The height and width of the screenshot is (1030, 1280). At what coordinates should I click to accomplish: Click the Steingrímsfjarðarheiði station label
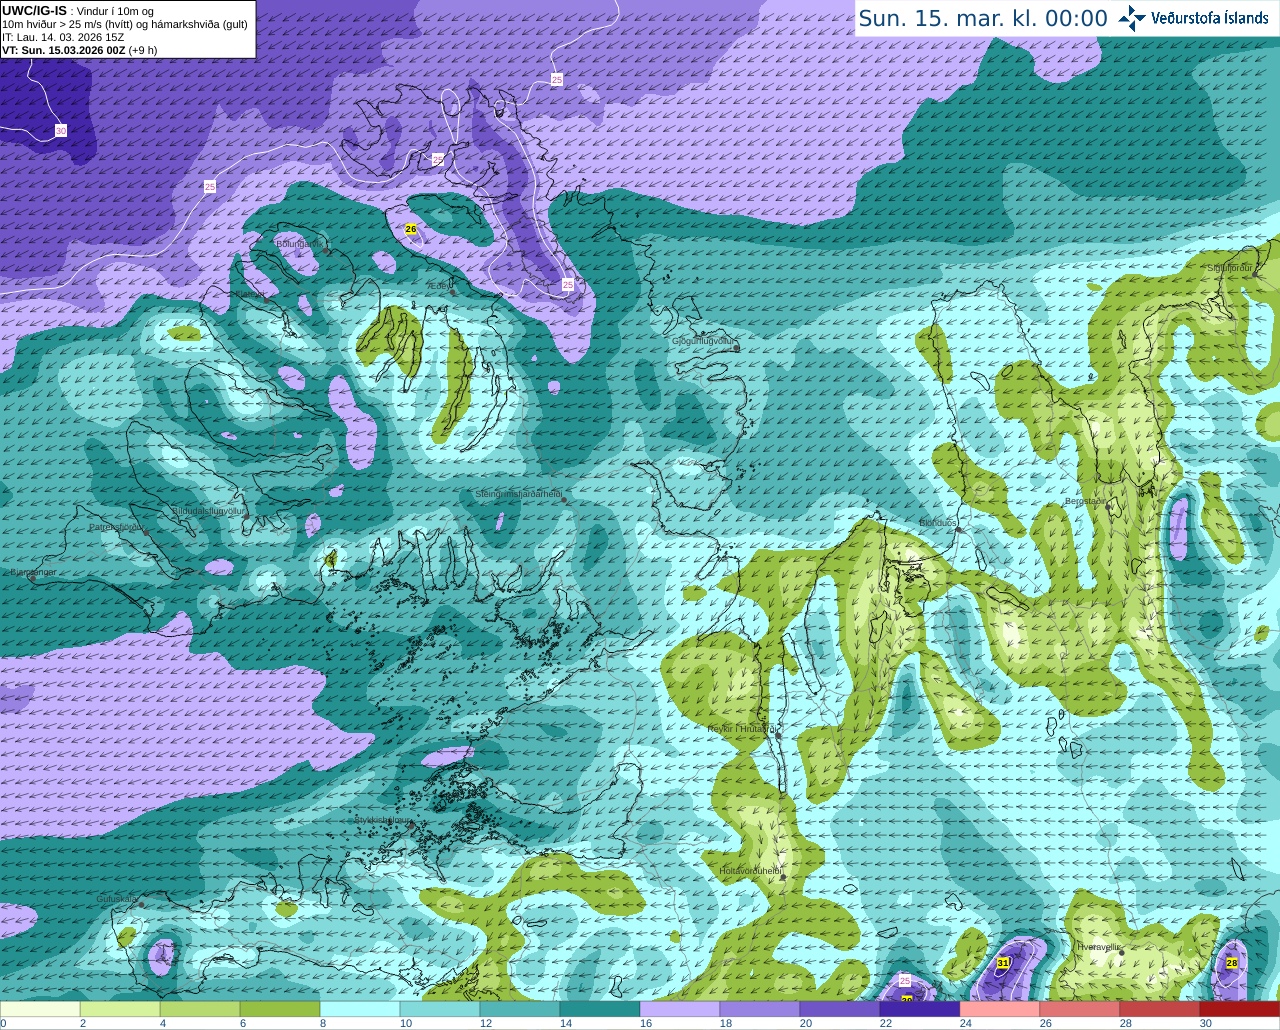click(x=518, y=494)
